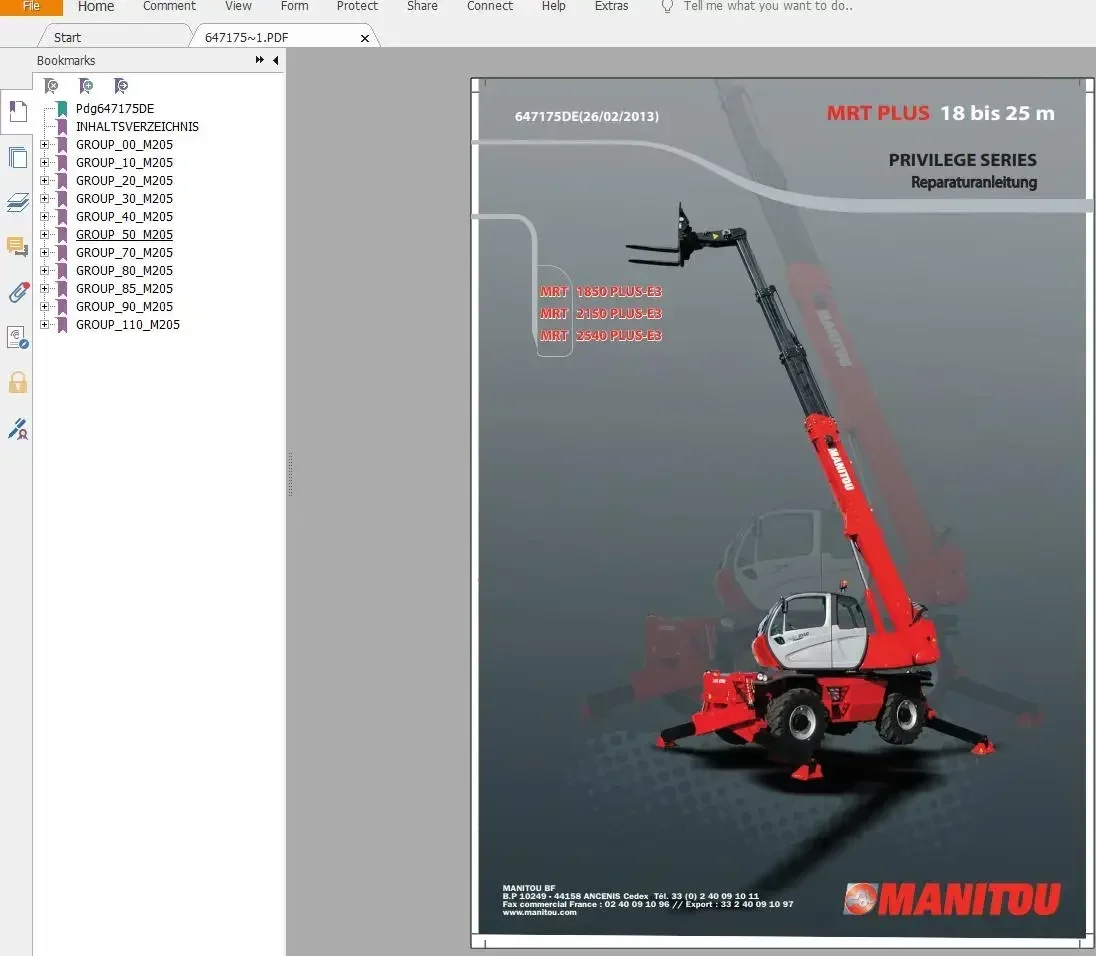Open the Comments panel
Screen dimensions: 1096x956
(17, 247)
